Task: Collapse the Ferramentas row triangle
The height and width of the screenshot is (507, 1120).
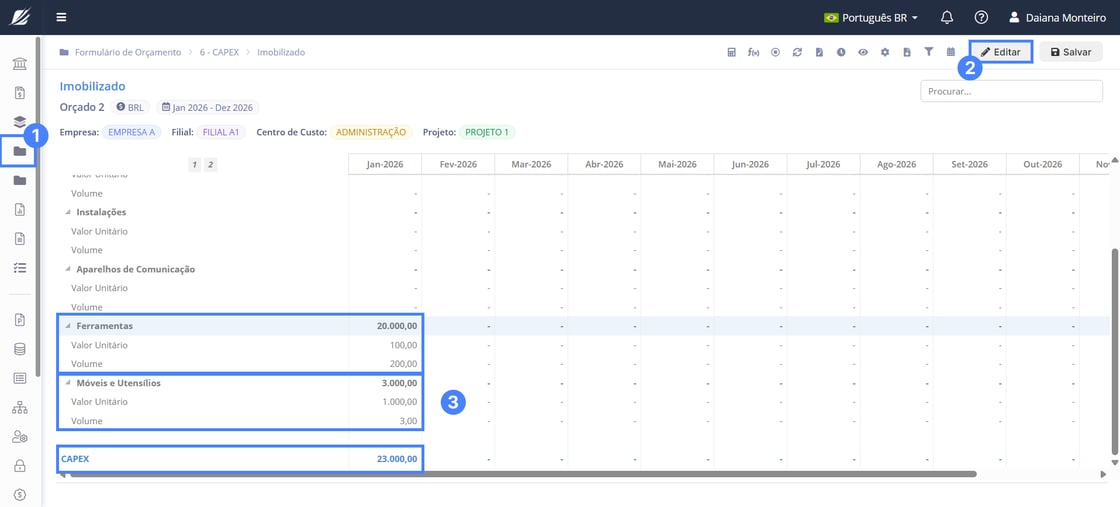Action: tap(68, 326)
